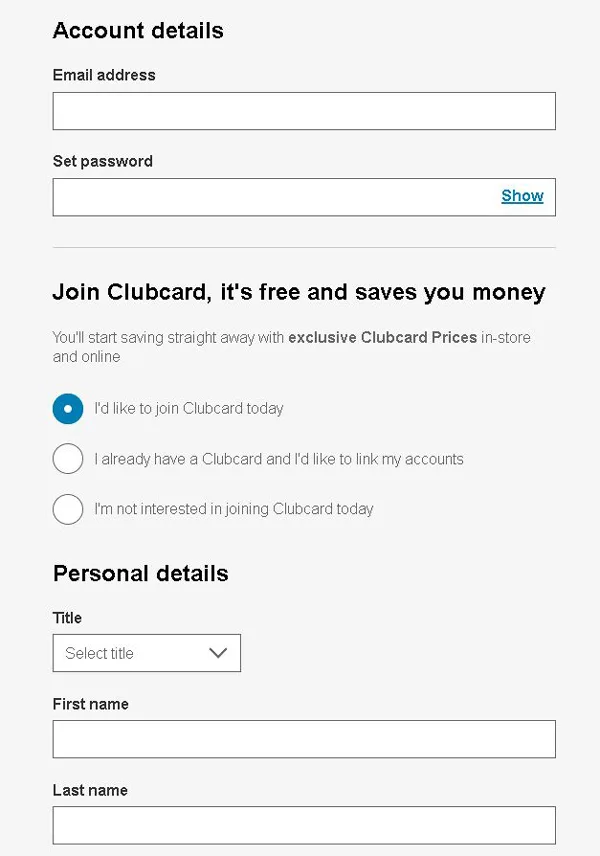Image resolution: width=600 pixels, height=856 pixels.
Task: Select "I'm not interested in joining Clubcard today"
Action: point(68,509)
